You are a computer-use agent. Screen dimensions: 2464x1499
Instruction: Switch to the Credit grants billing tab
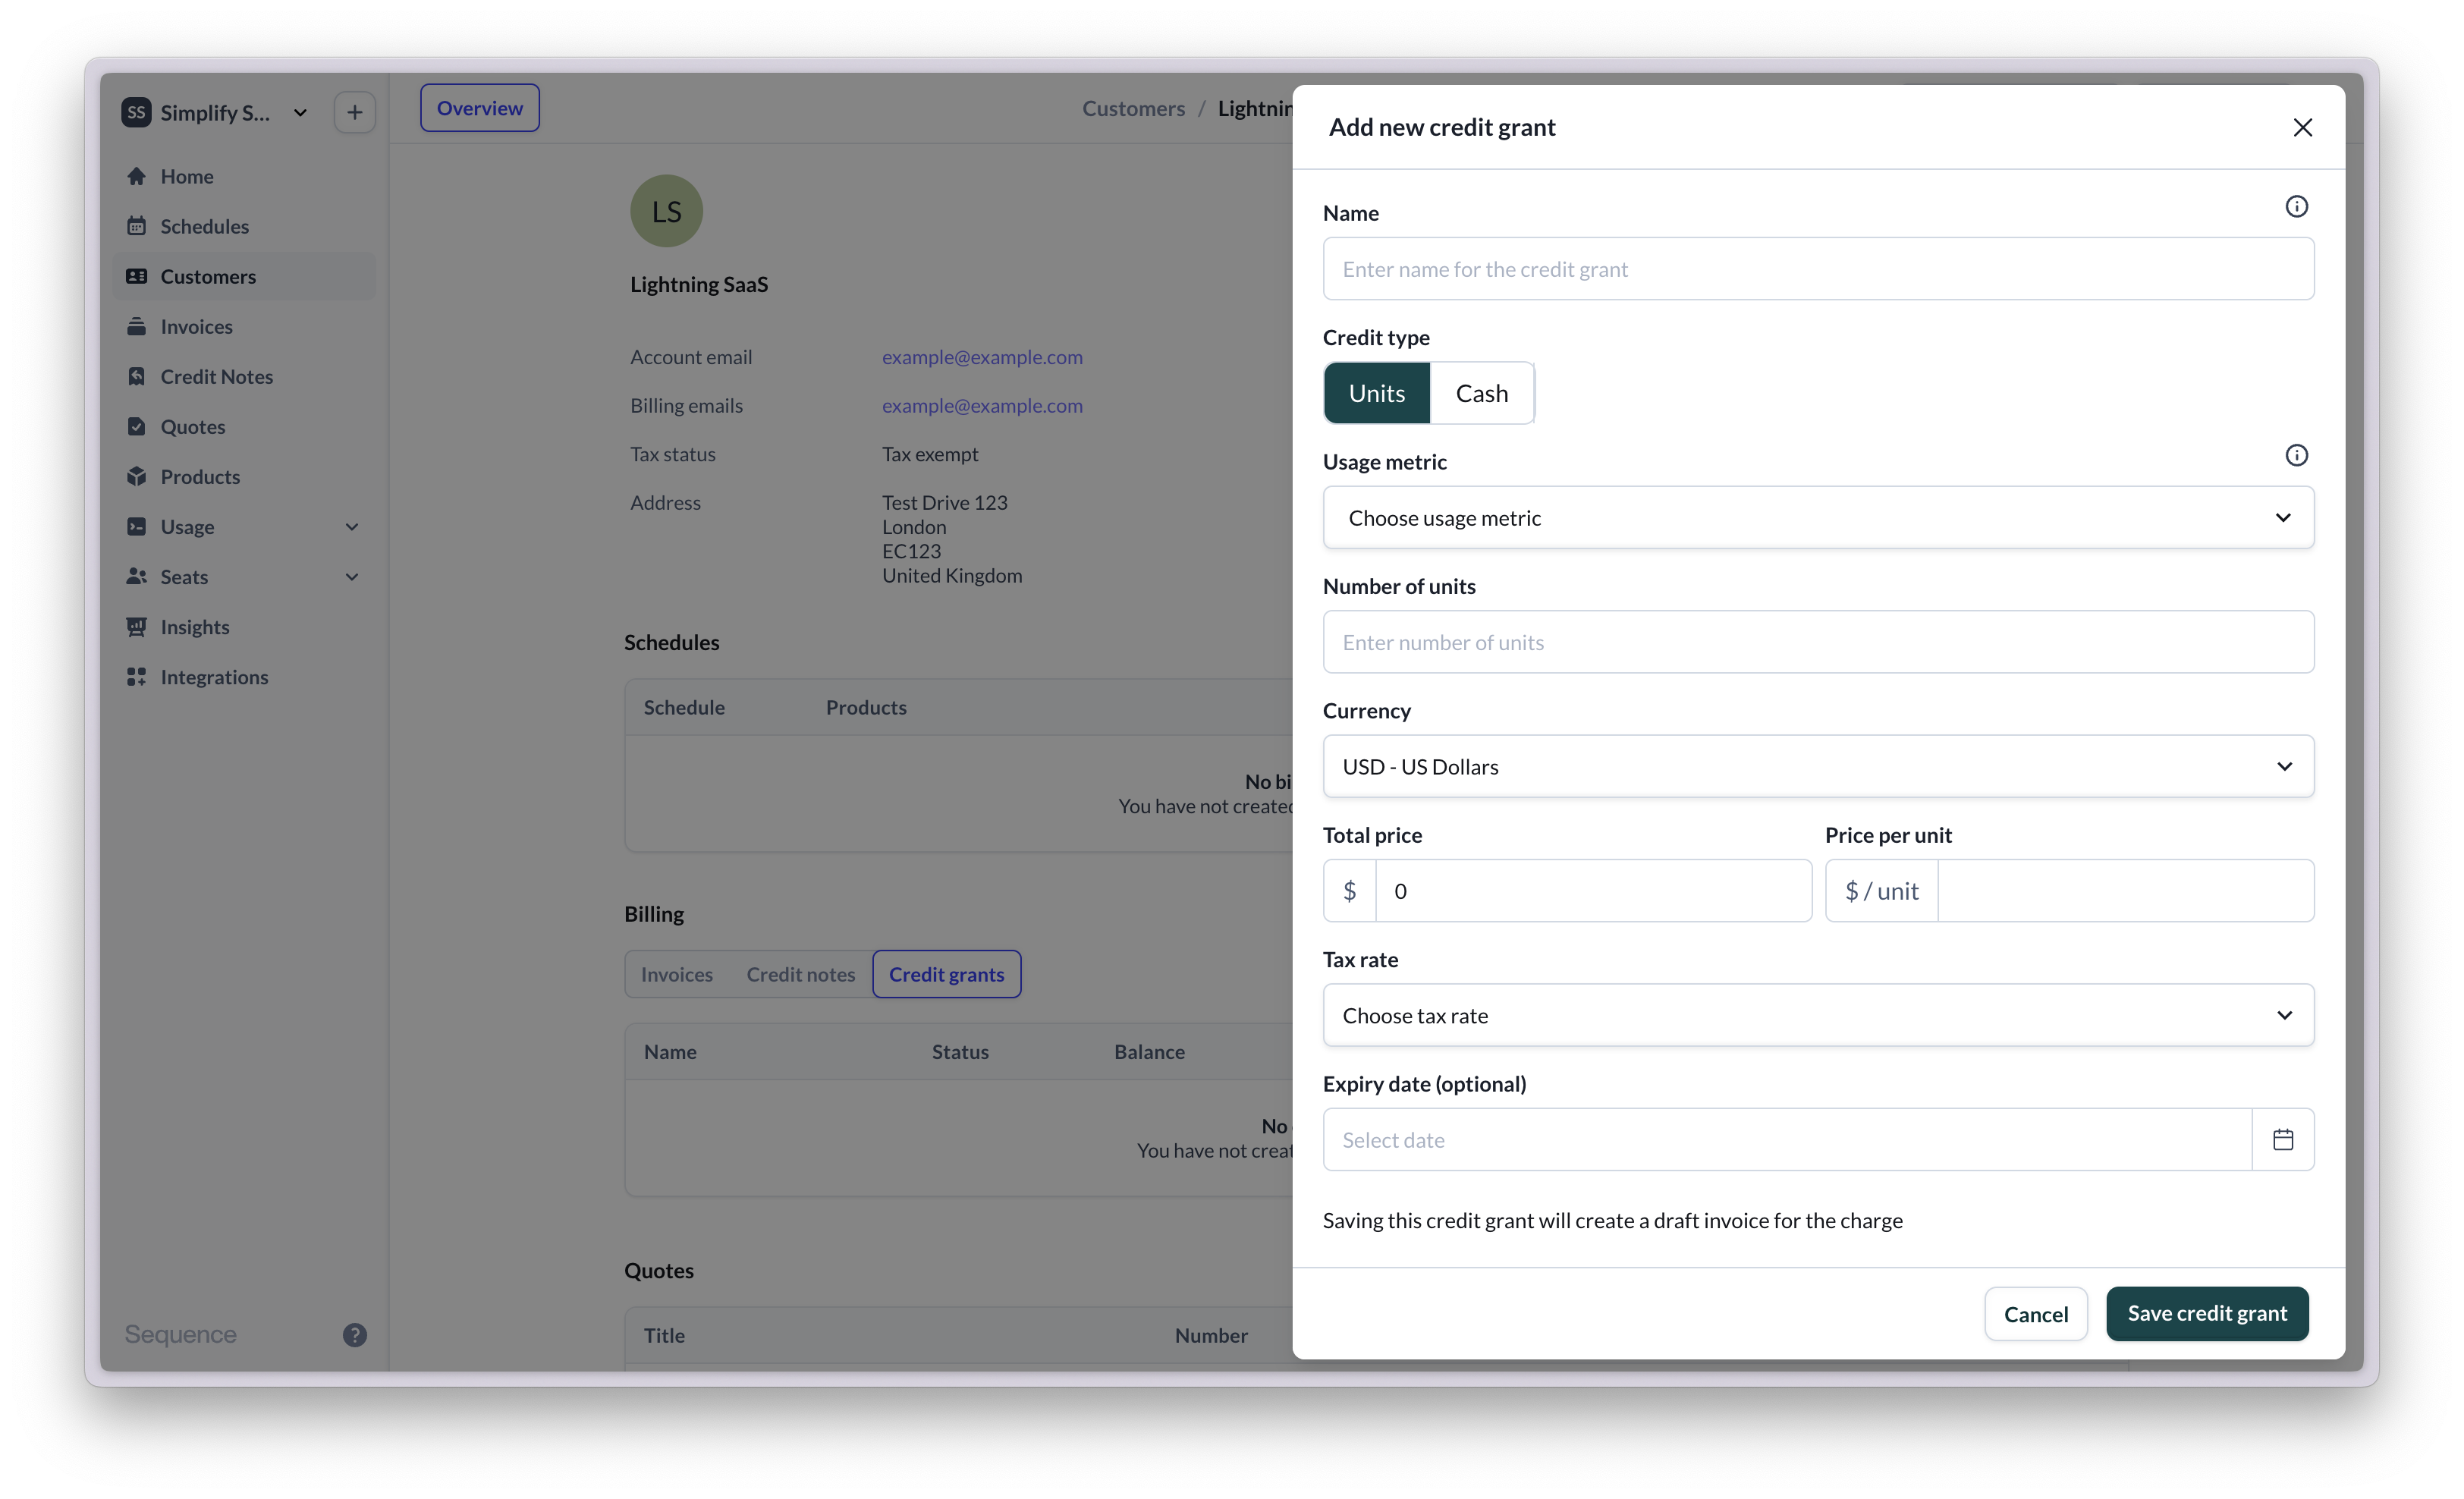[x=946, y=974]
